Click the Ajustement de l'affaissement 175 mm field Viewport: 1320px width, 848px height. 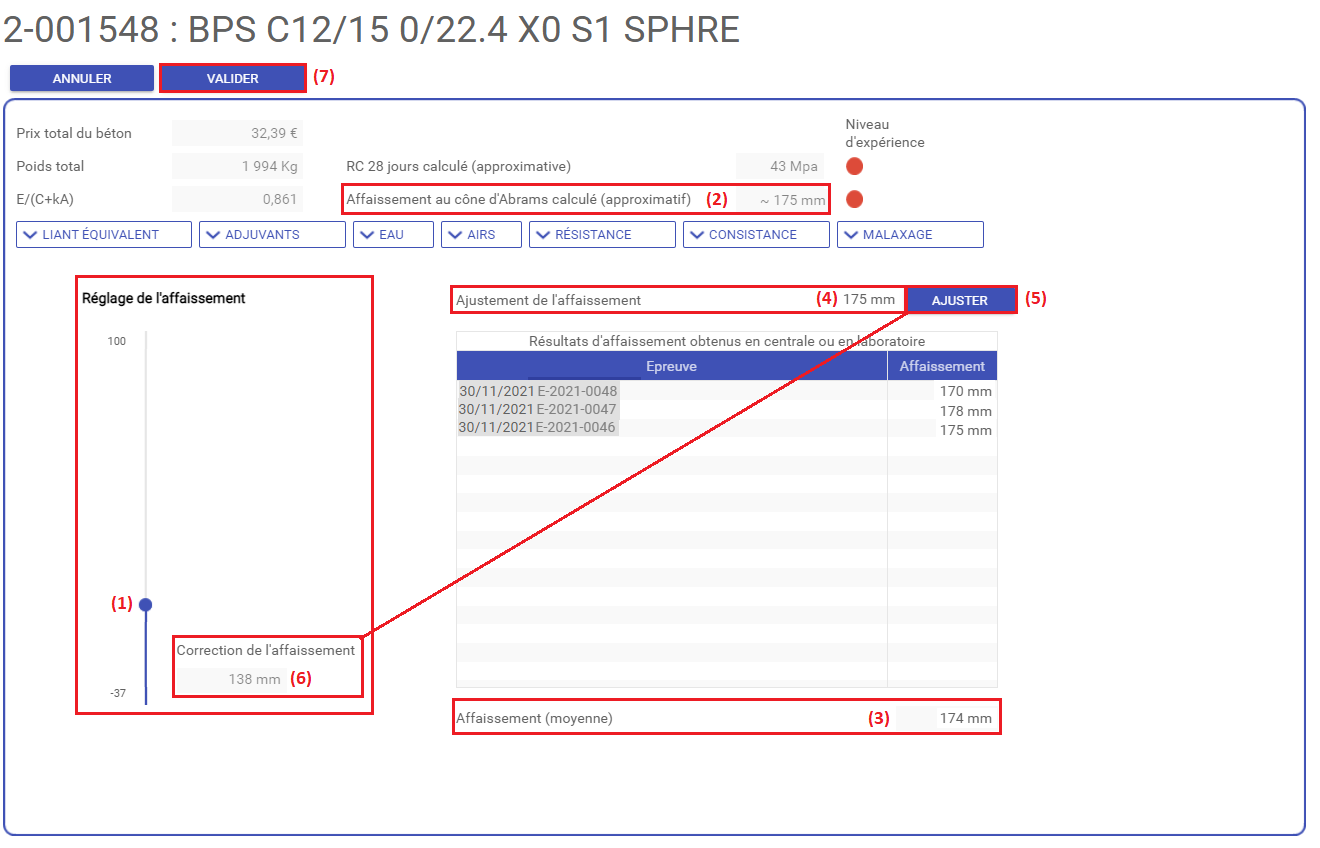pos(869,299)
